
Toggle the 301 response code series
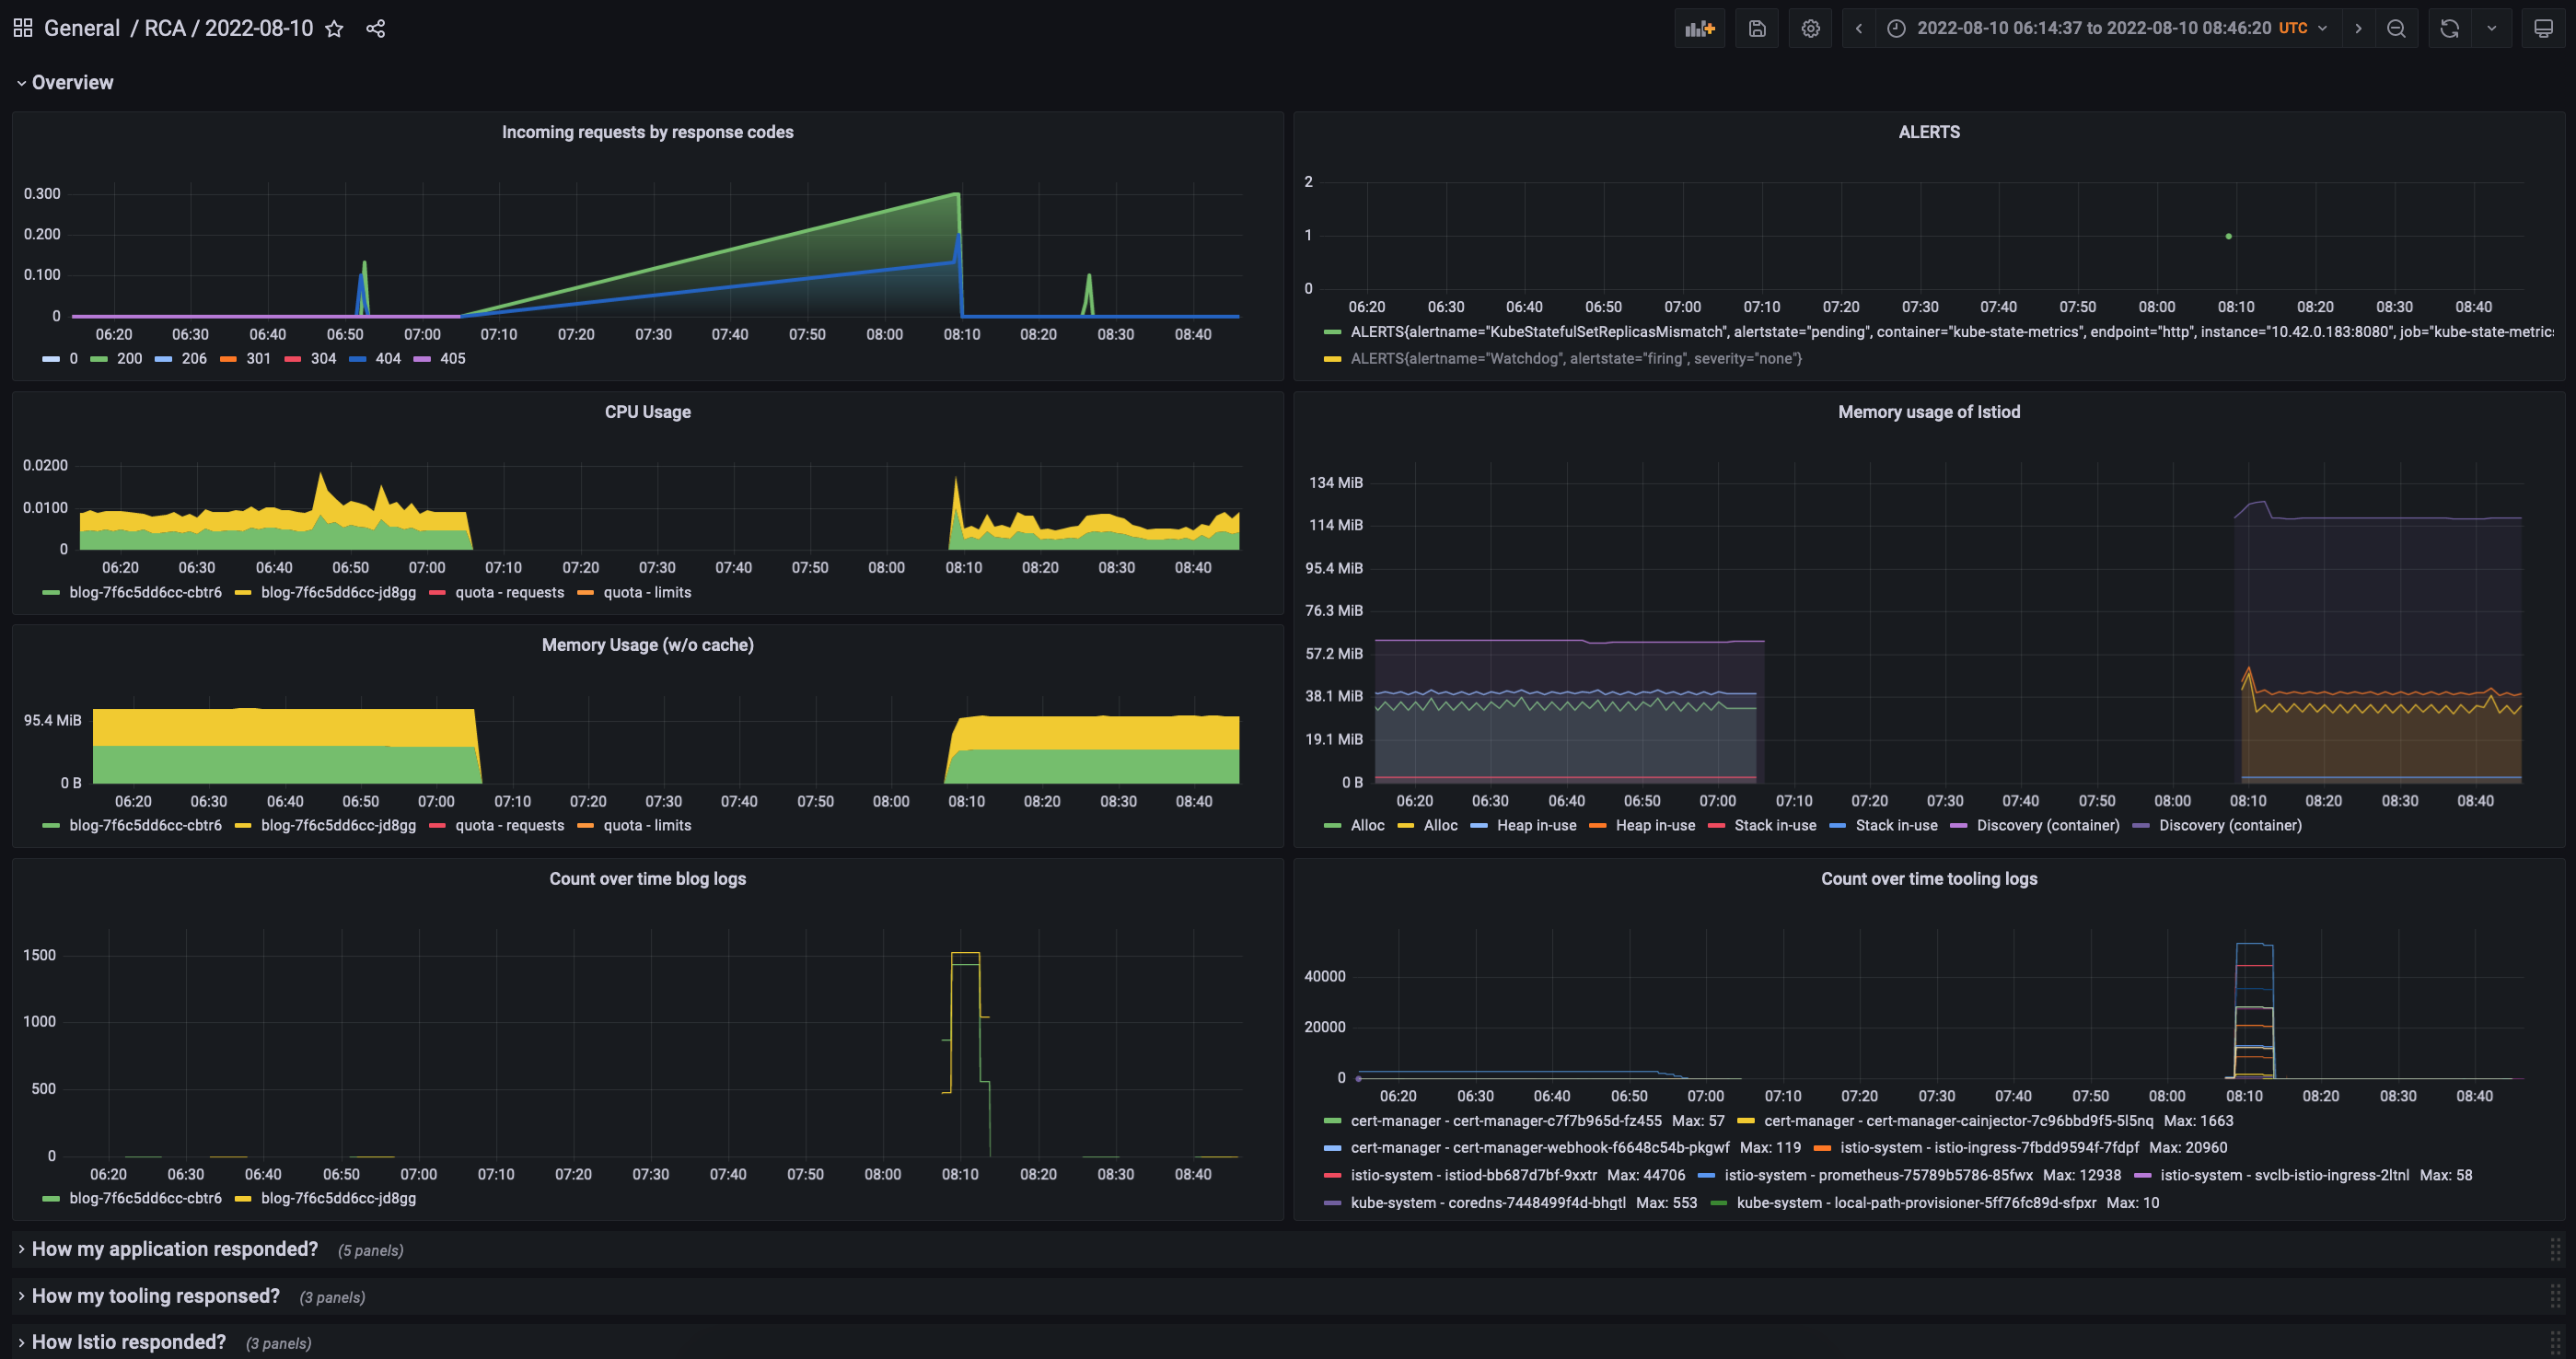click(258, 358)
